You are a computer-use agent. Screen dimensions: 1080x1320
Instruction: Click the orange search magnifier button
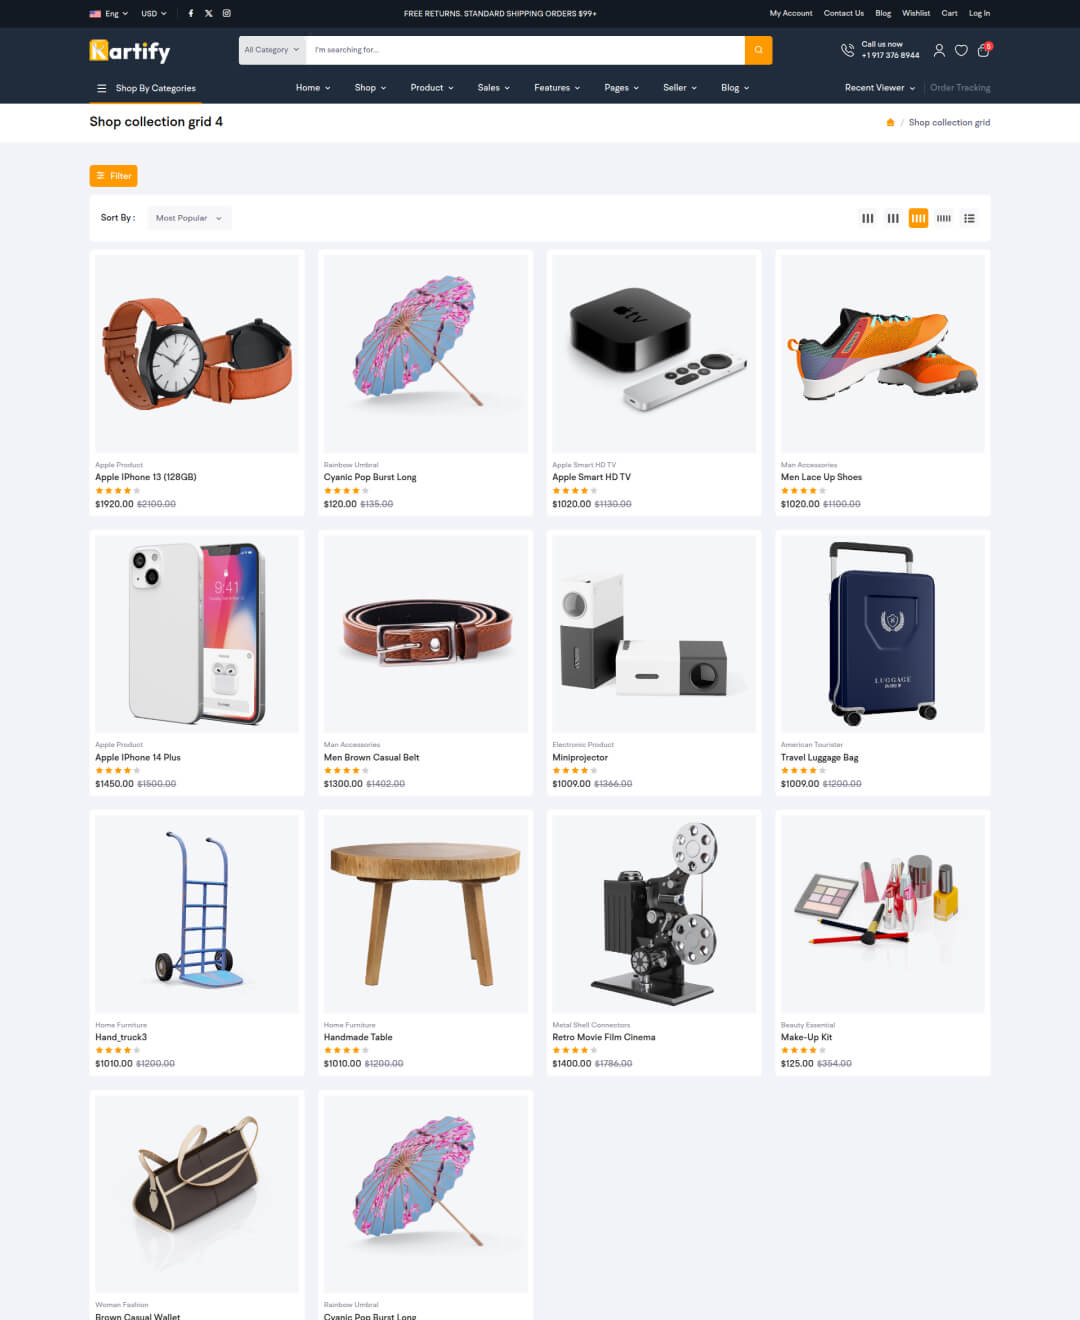[758, 50]
